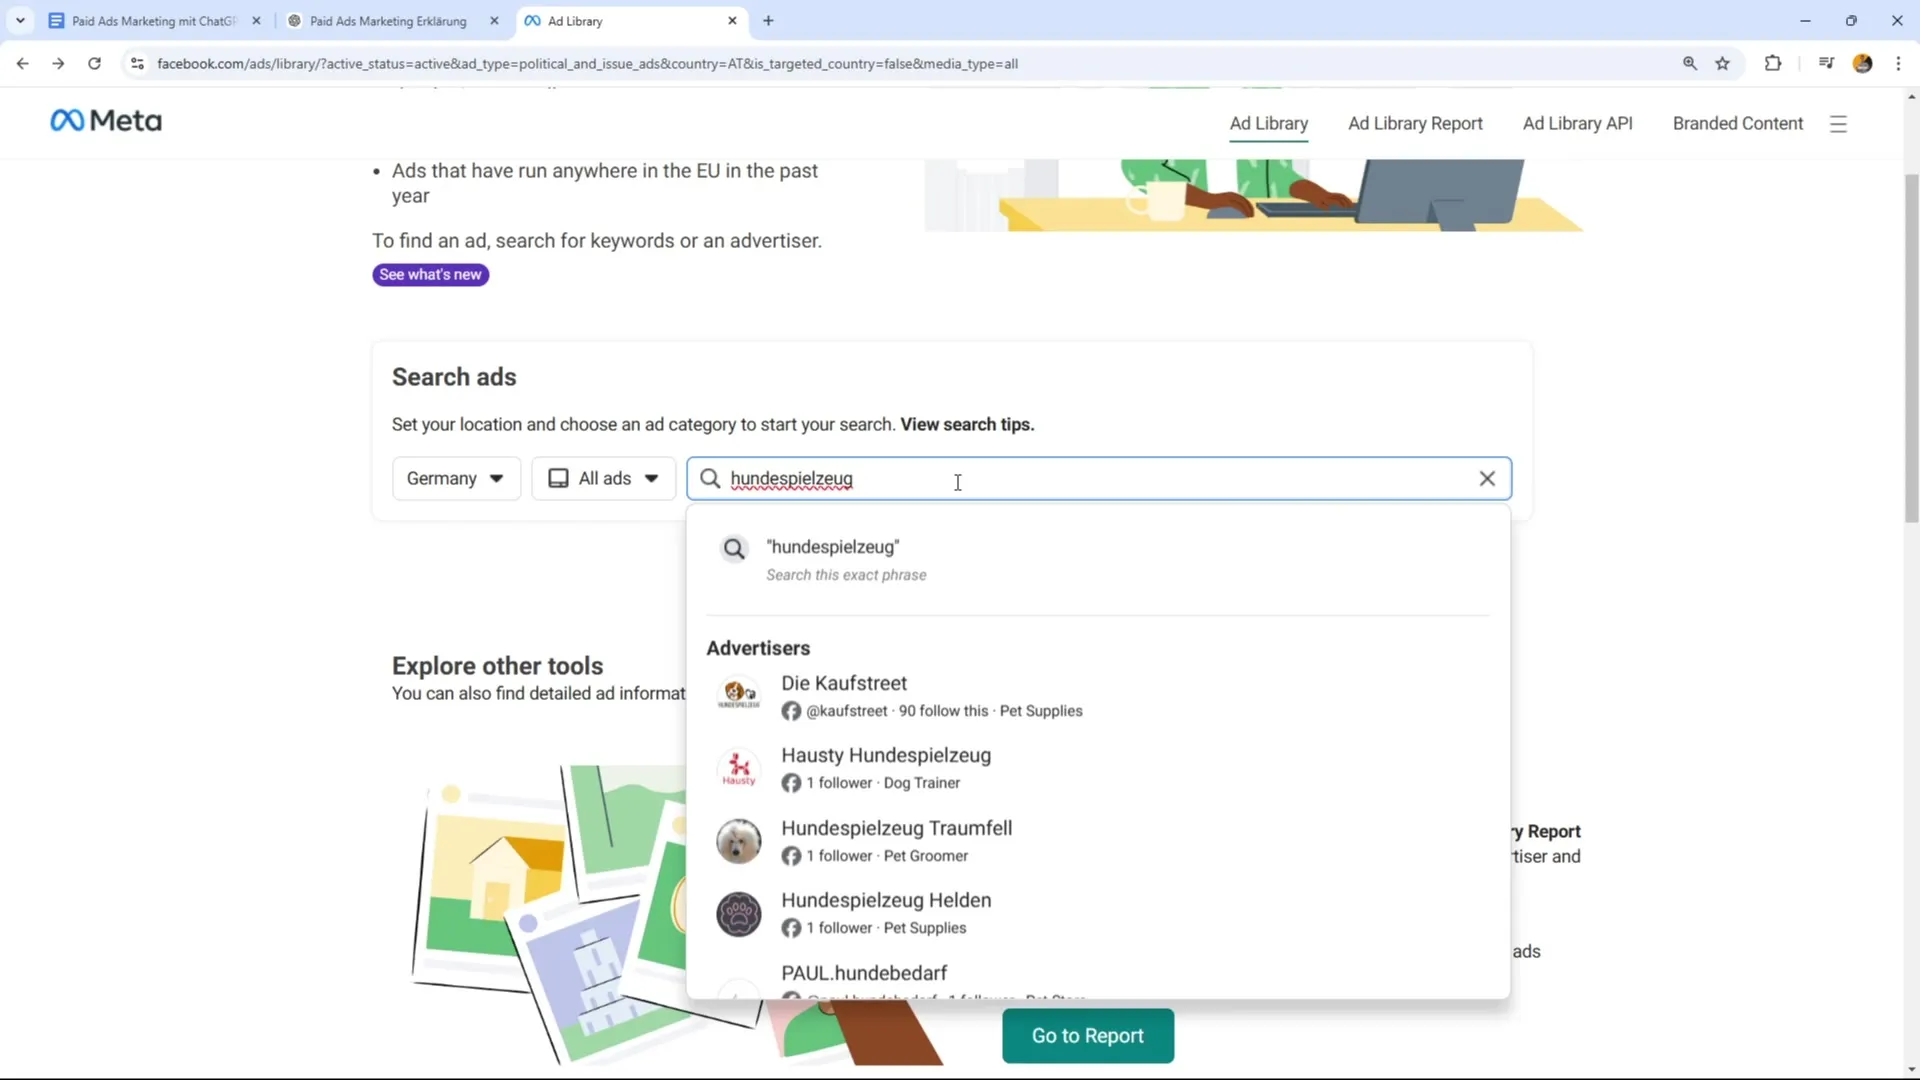Close the Paid Ads Marketing Erklärung tab
1920x1080 pixels.
point(494,20)
